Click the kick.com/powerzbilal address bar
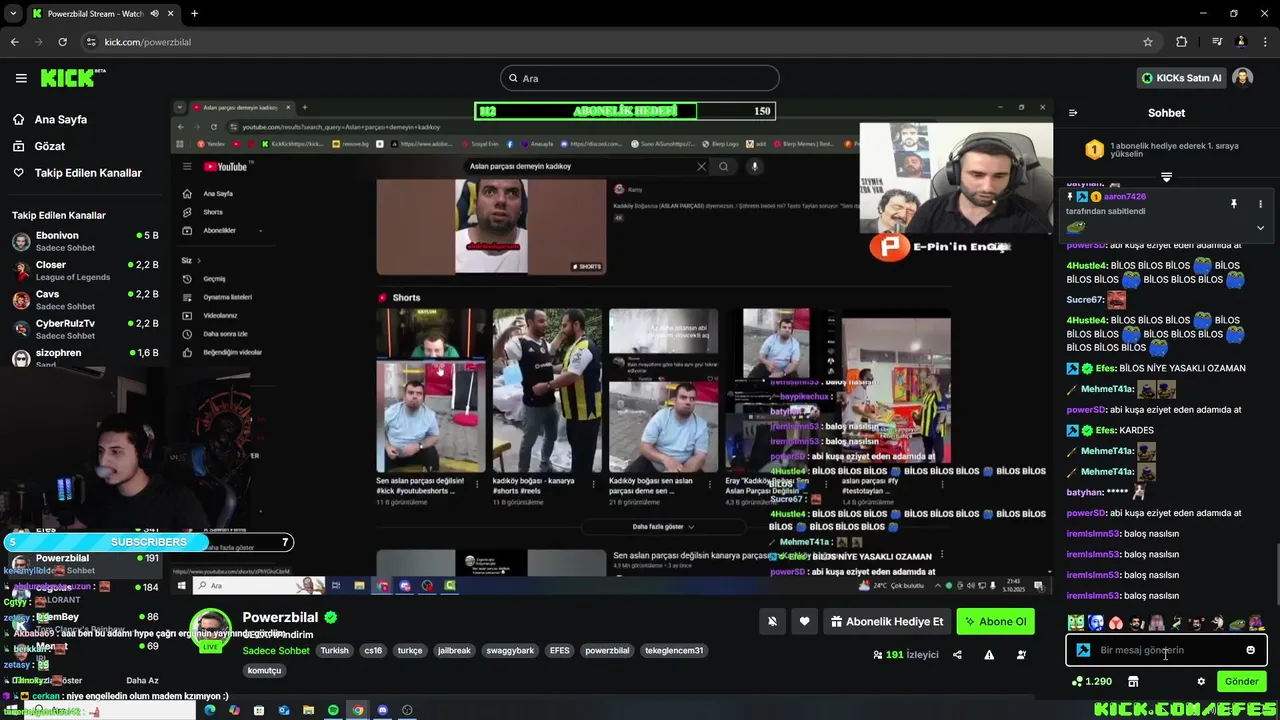 [x=620, y=42]
